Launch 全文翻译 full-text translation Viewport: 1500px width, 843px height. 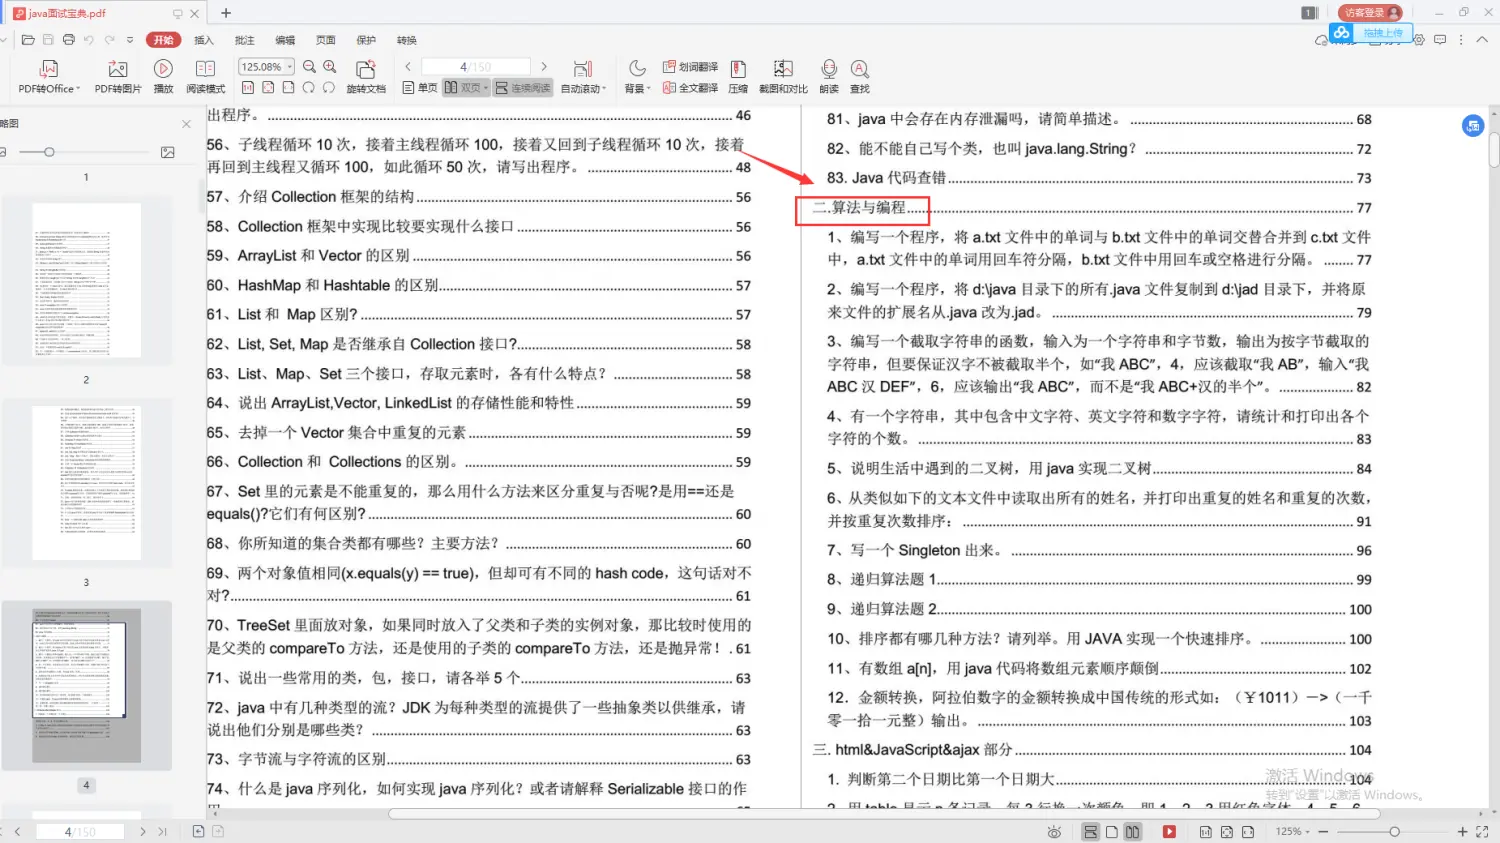pyautogui.click(x=691, y=87)
